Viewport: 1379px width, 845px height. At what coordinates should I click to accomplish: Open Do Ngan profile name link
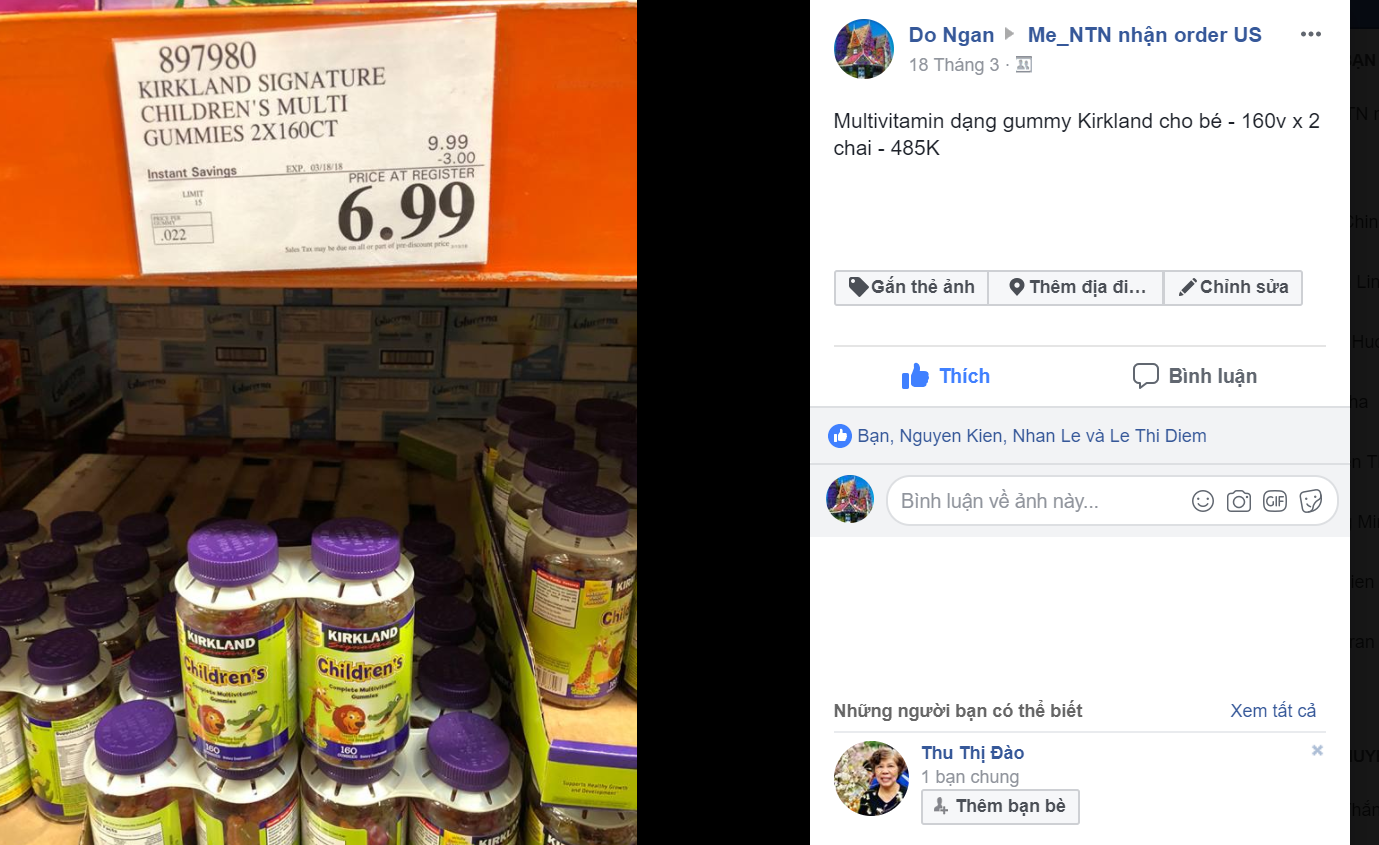(951, 35)
